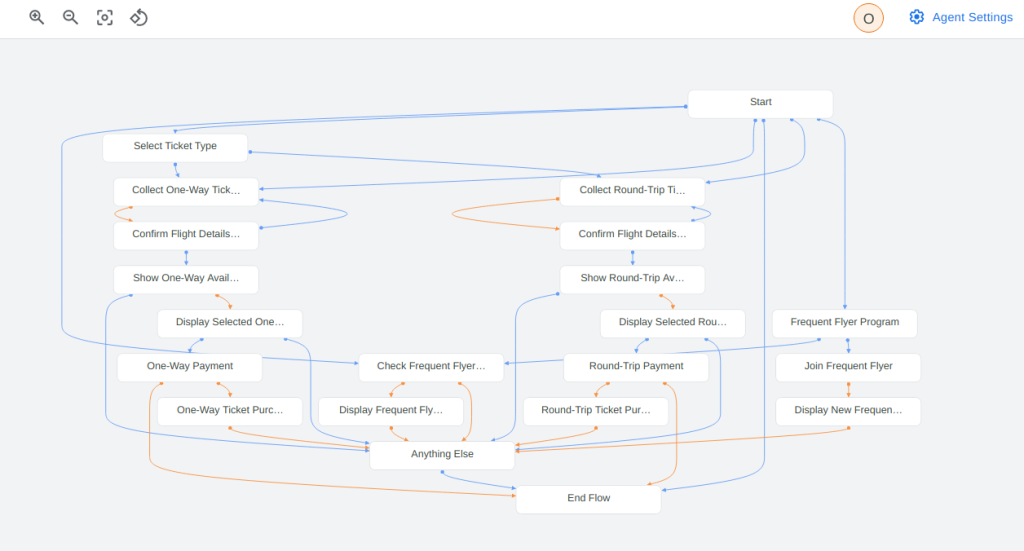Viewport: 1024px width, 551px height.
Task: Click the Round-Trip Payment node
Action: (636, 367)
